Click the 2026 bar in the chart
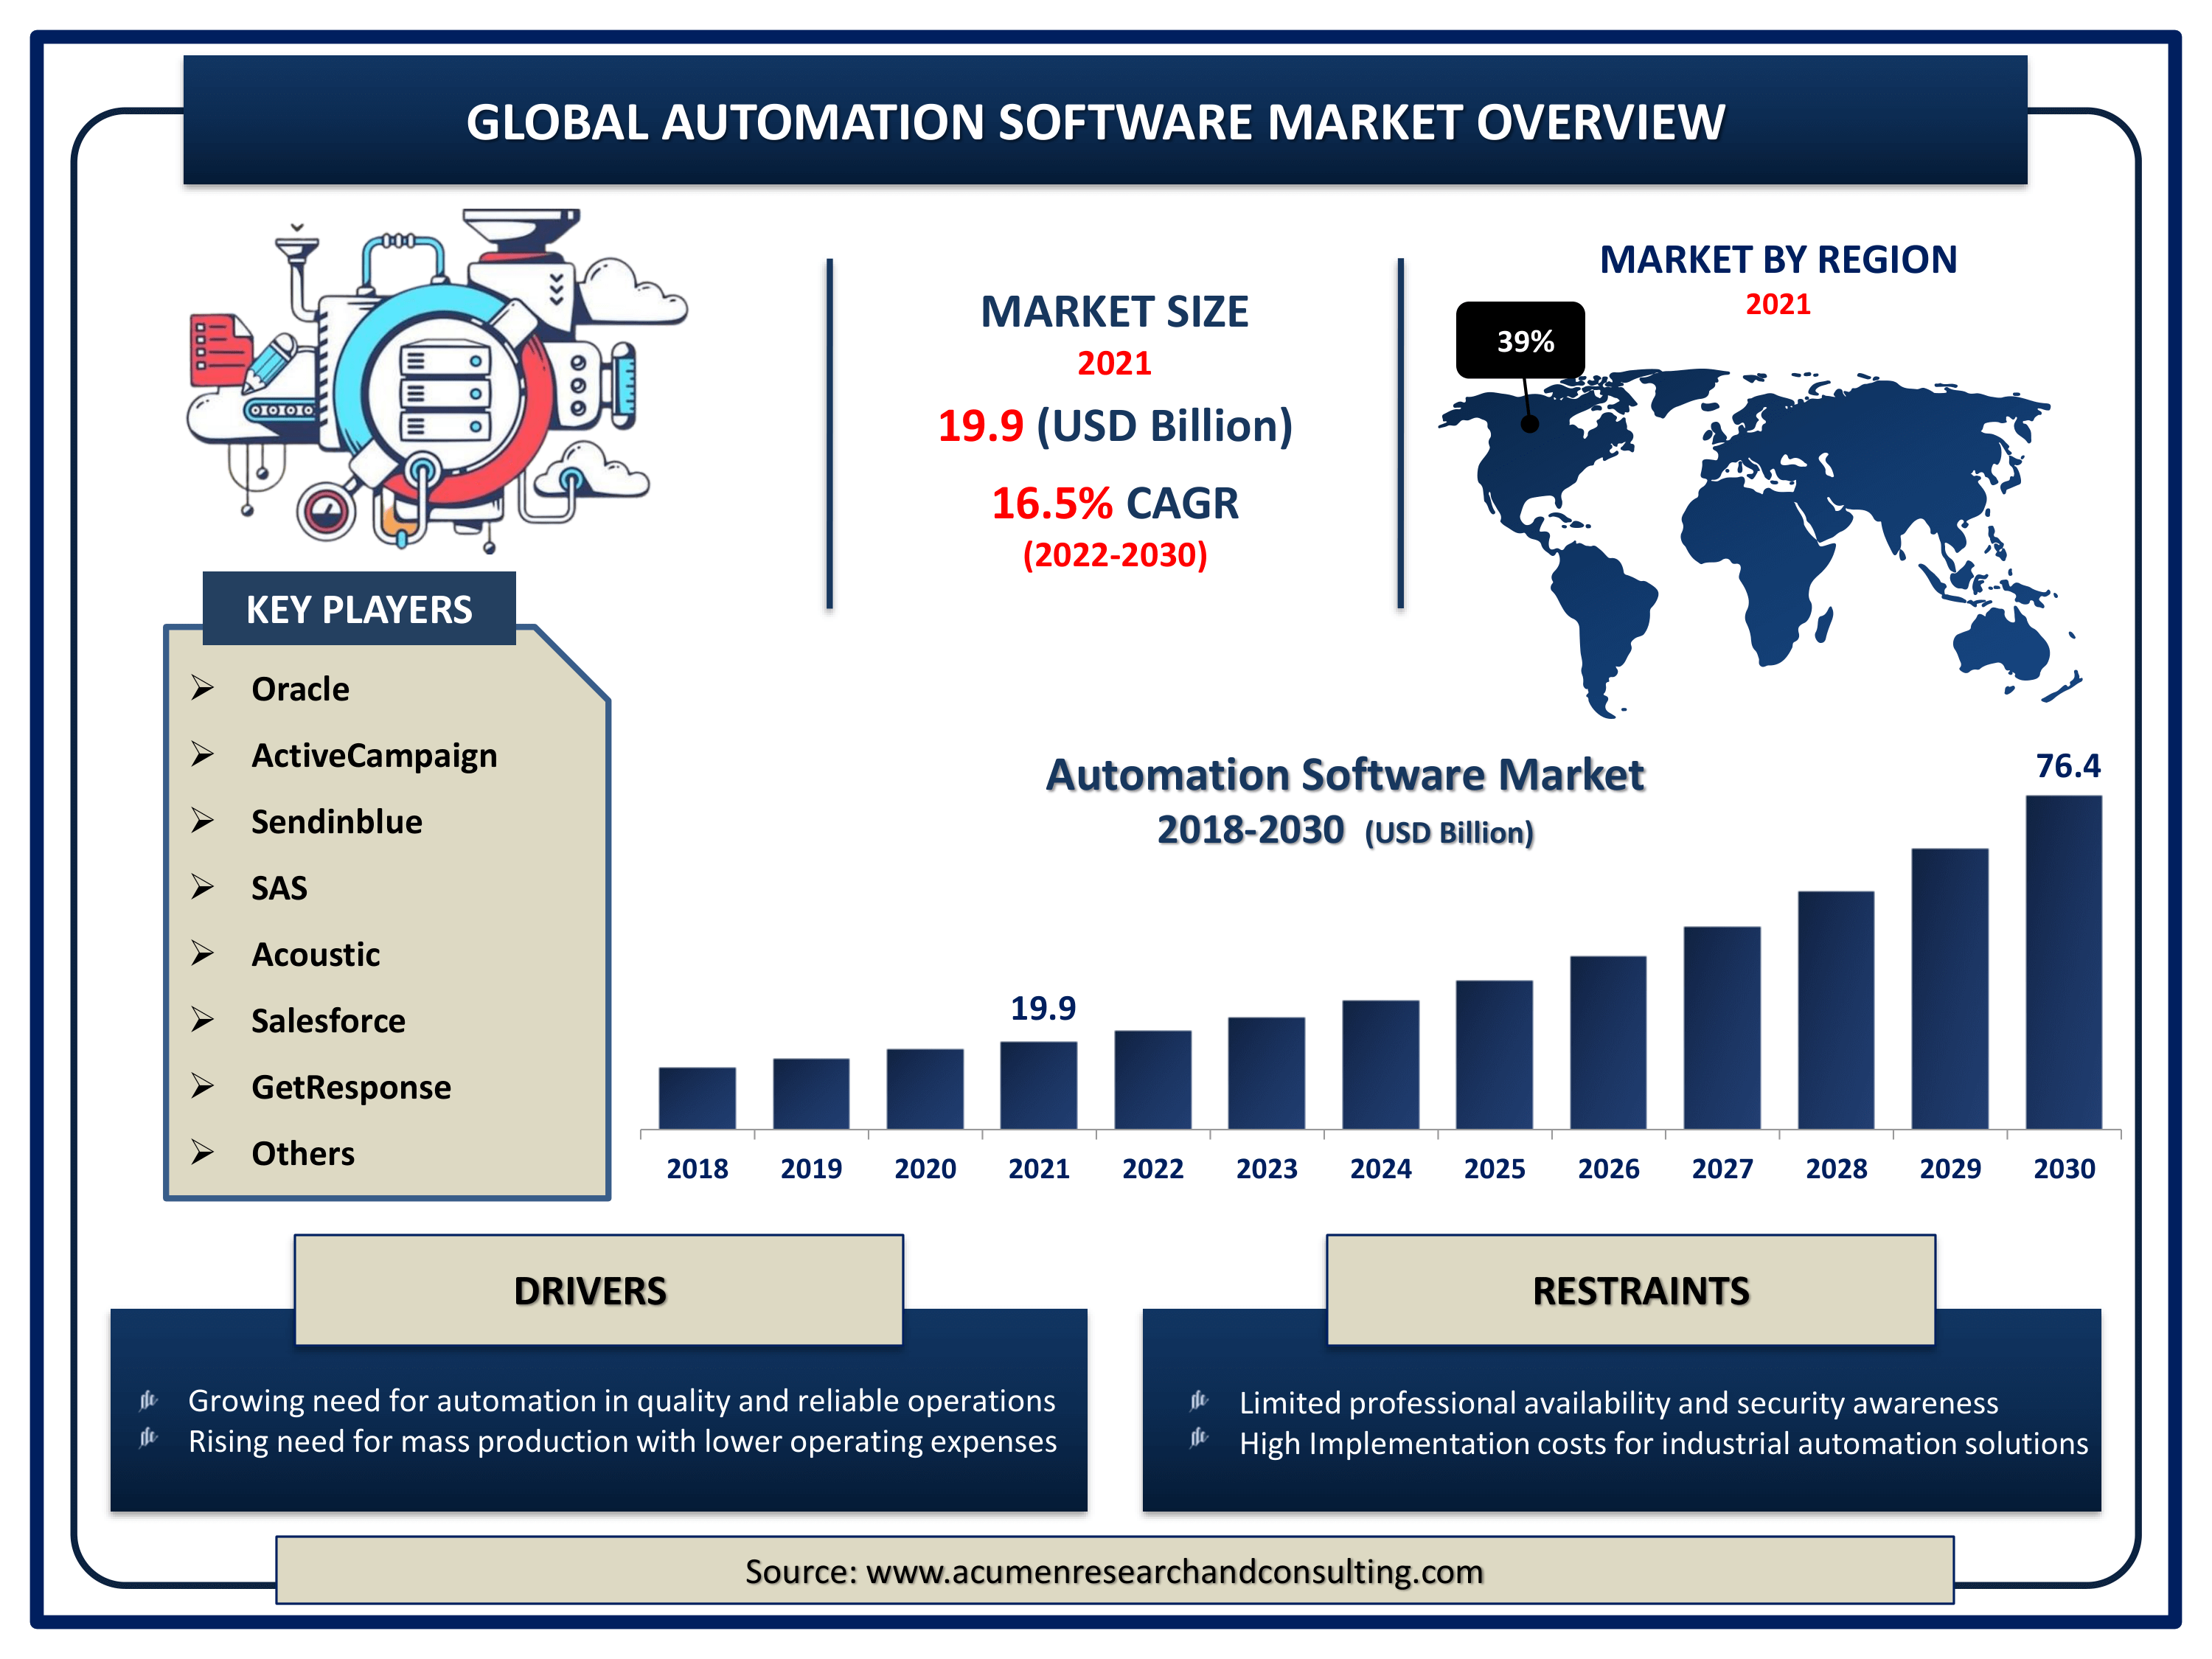Screen dimensions: 2212x1659 tap(1608, 1043)
